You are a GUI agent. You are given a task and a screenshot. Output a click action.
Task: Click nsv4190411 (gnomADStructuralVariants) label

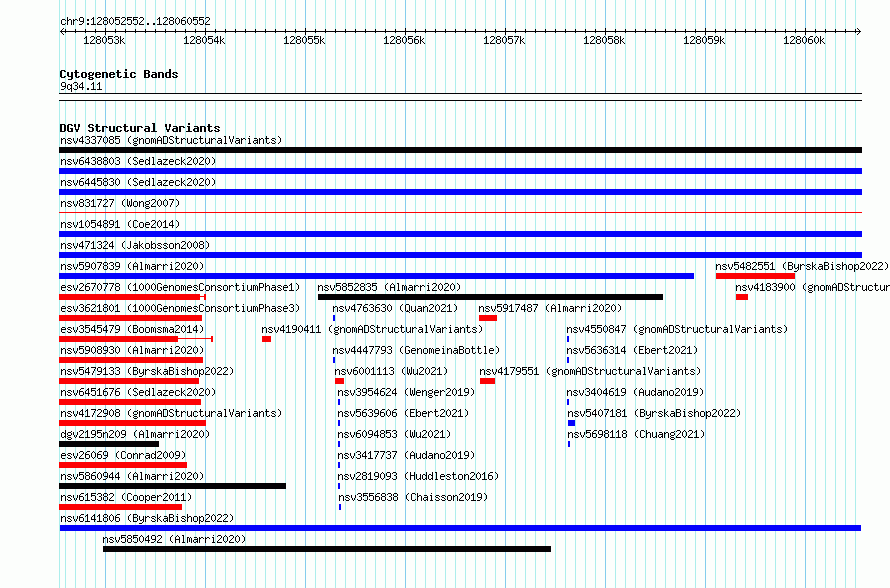pos(372,329)
